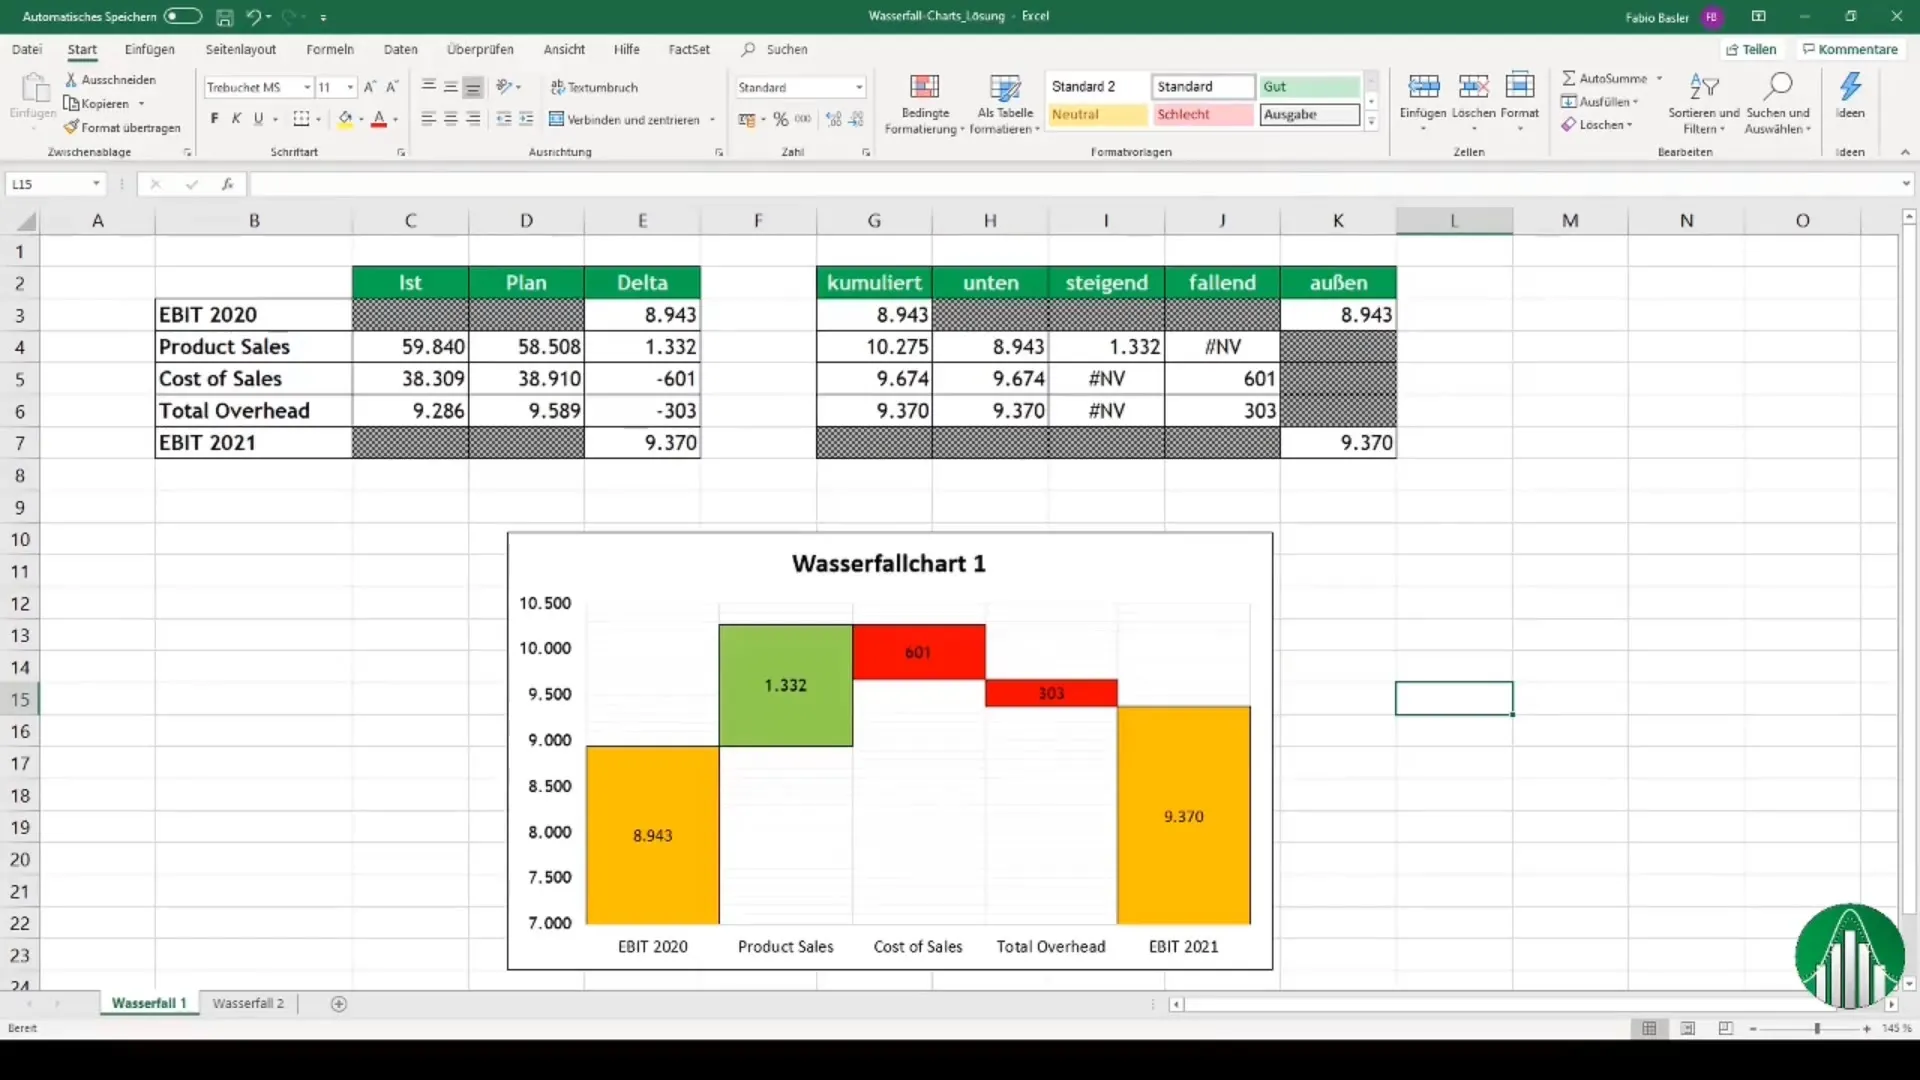Expand the formula bar arrow
This screenshot has width=1920, height=1080.
point(1906,184)
